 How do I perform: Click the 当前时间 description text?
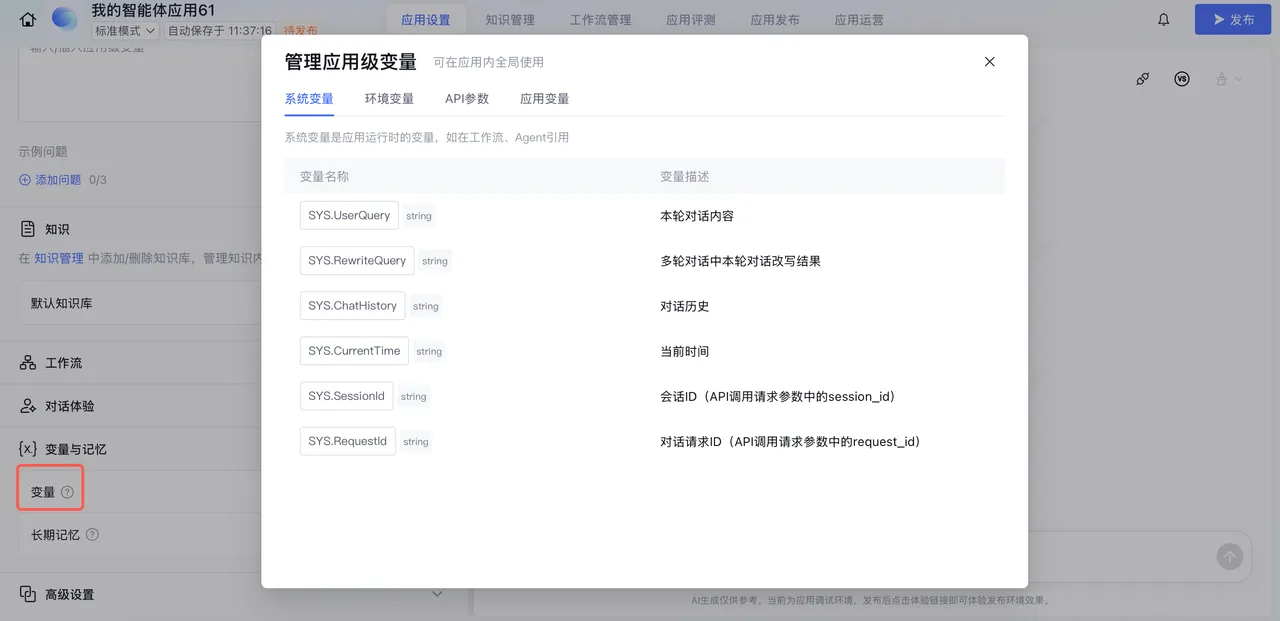pyautogui.click(x=684, y=351)
